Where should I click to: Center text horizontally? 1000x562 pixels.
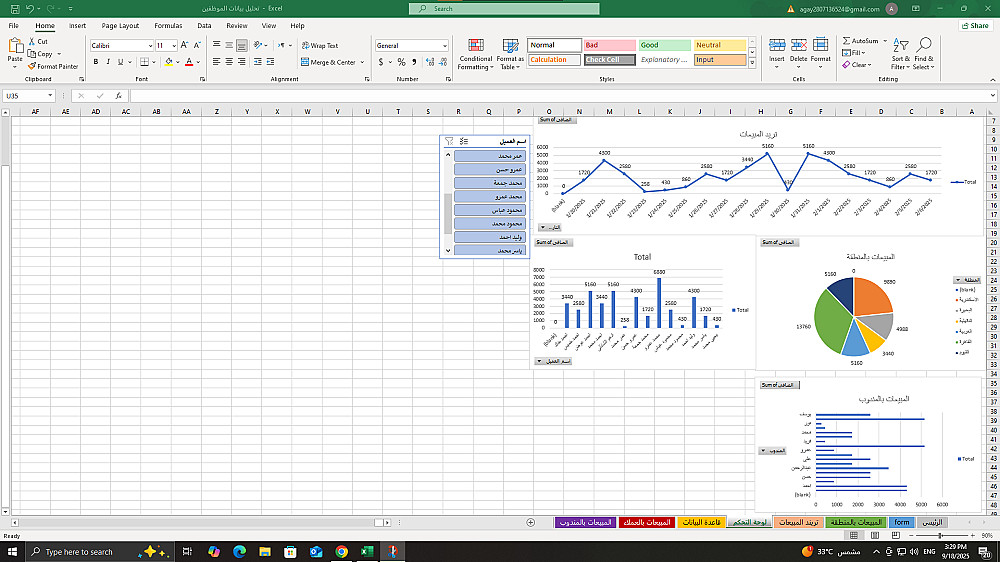click(229, 62)
